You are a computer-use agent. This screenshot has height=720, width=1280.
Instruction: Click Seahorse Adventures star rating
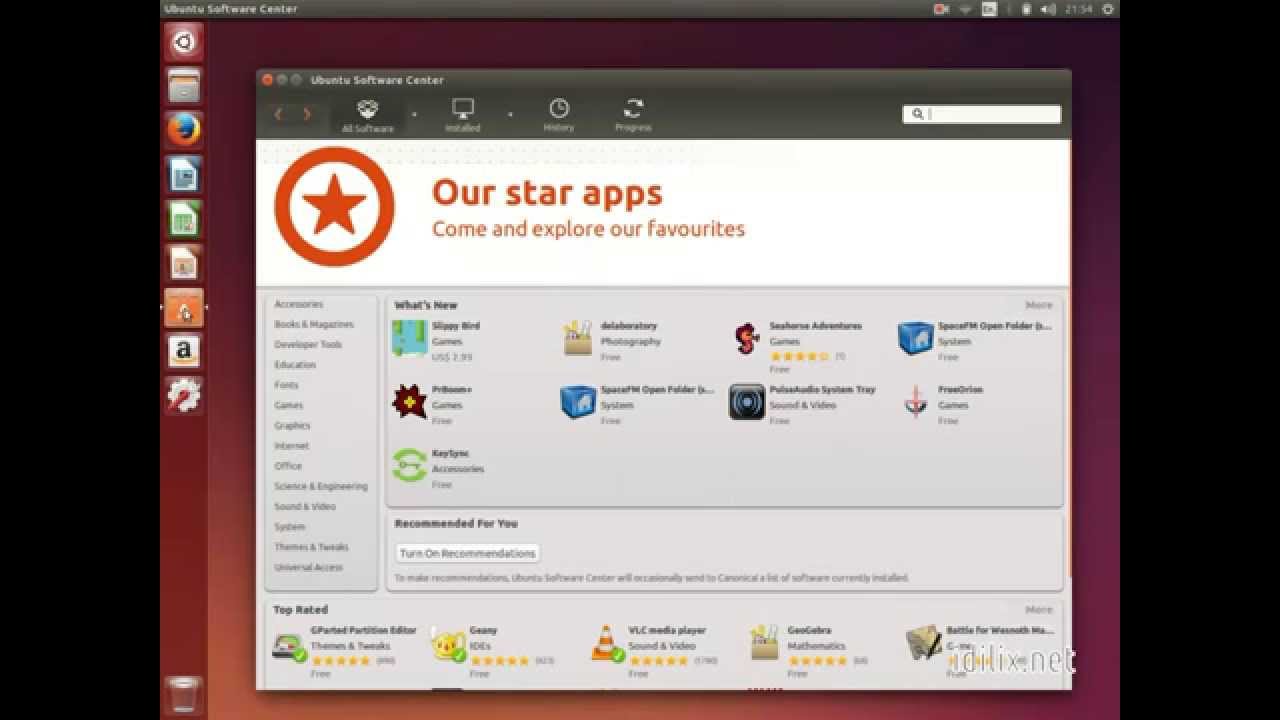tap(799, 356)
